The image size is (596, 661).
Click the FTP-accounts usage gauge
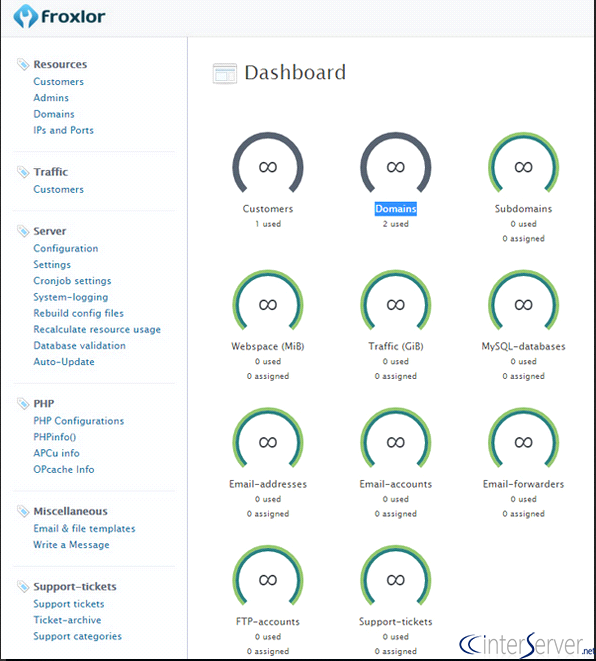tap(268, 577)
